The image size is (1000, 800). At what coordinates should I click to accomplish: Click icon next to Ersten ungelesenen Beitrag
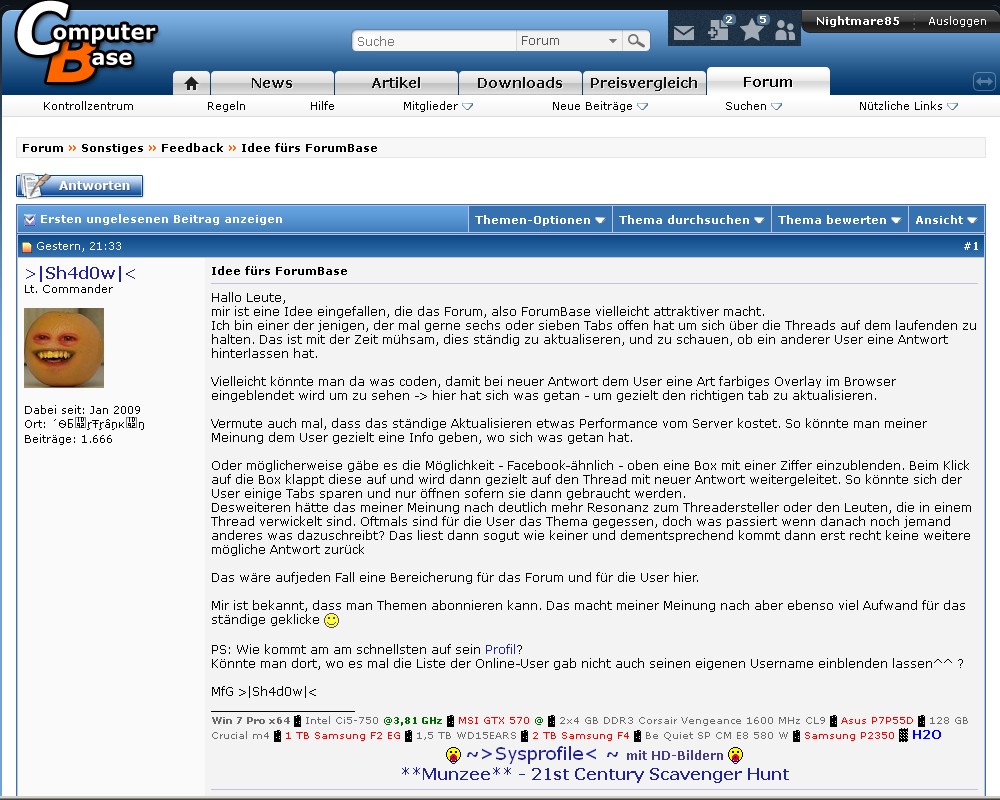click(x=29, y=220)
